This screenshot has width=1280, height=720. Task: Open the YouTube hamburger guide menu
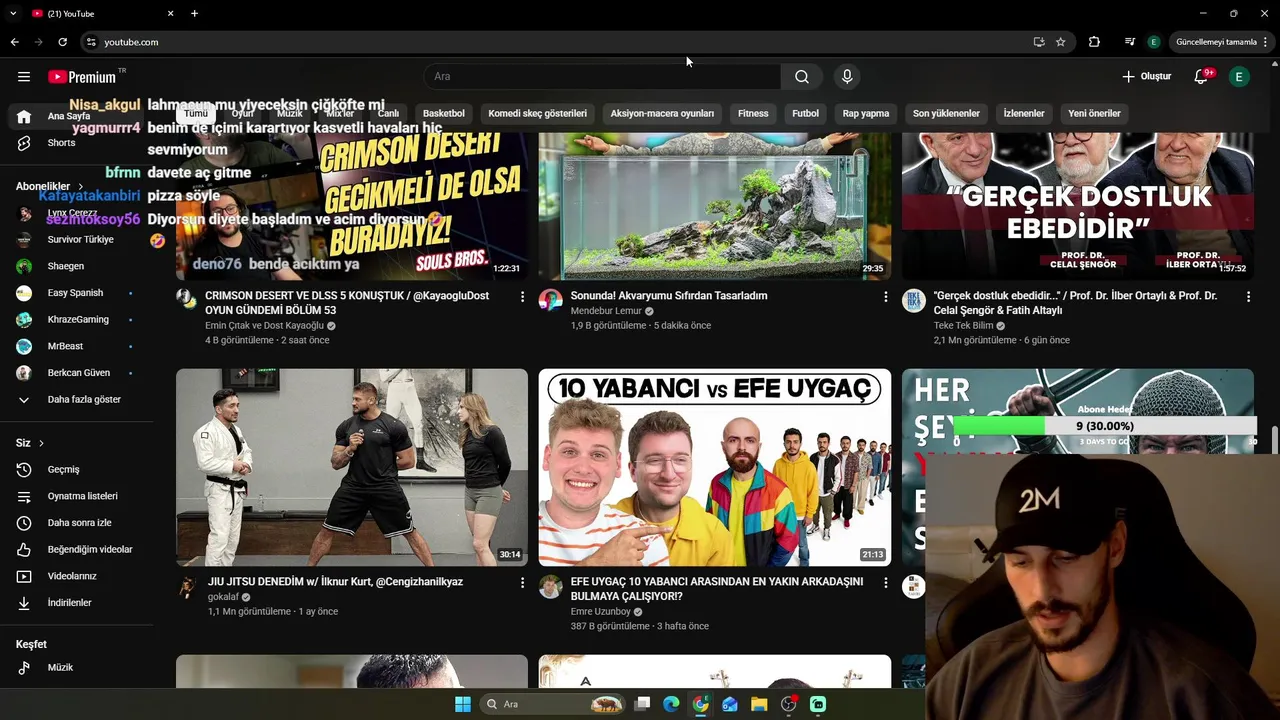24,77
